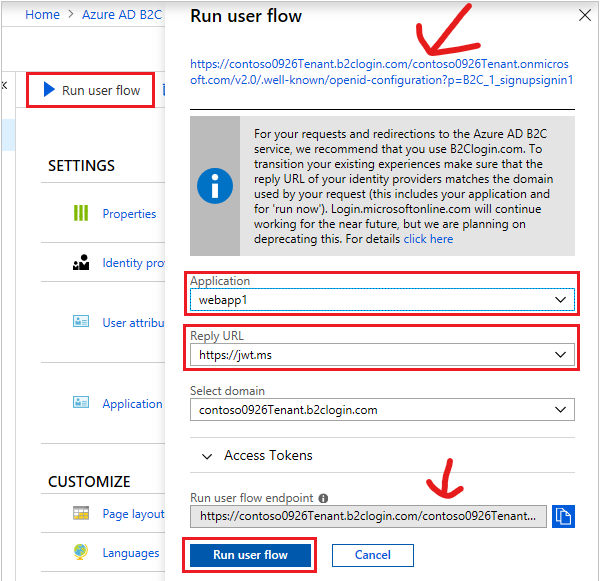Go to Azure AD B2C breadcrumb
This screenshot has width=601, height=581.
(122, 15)
